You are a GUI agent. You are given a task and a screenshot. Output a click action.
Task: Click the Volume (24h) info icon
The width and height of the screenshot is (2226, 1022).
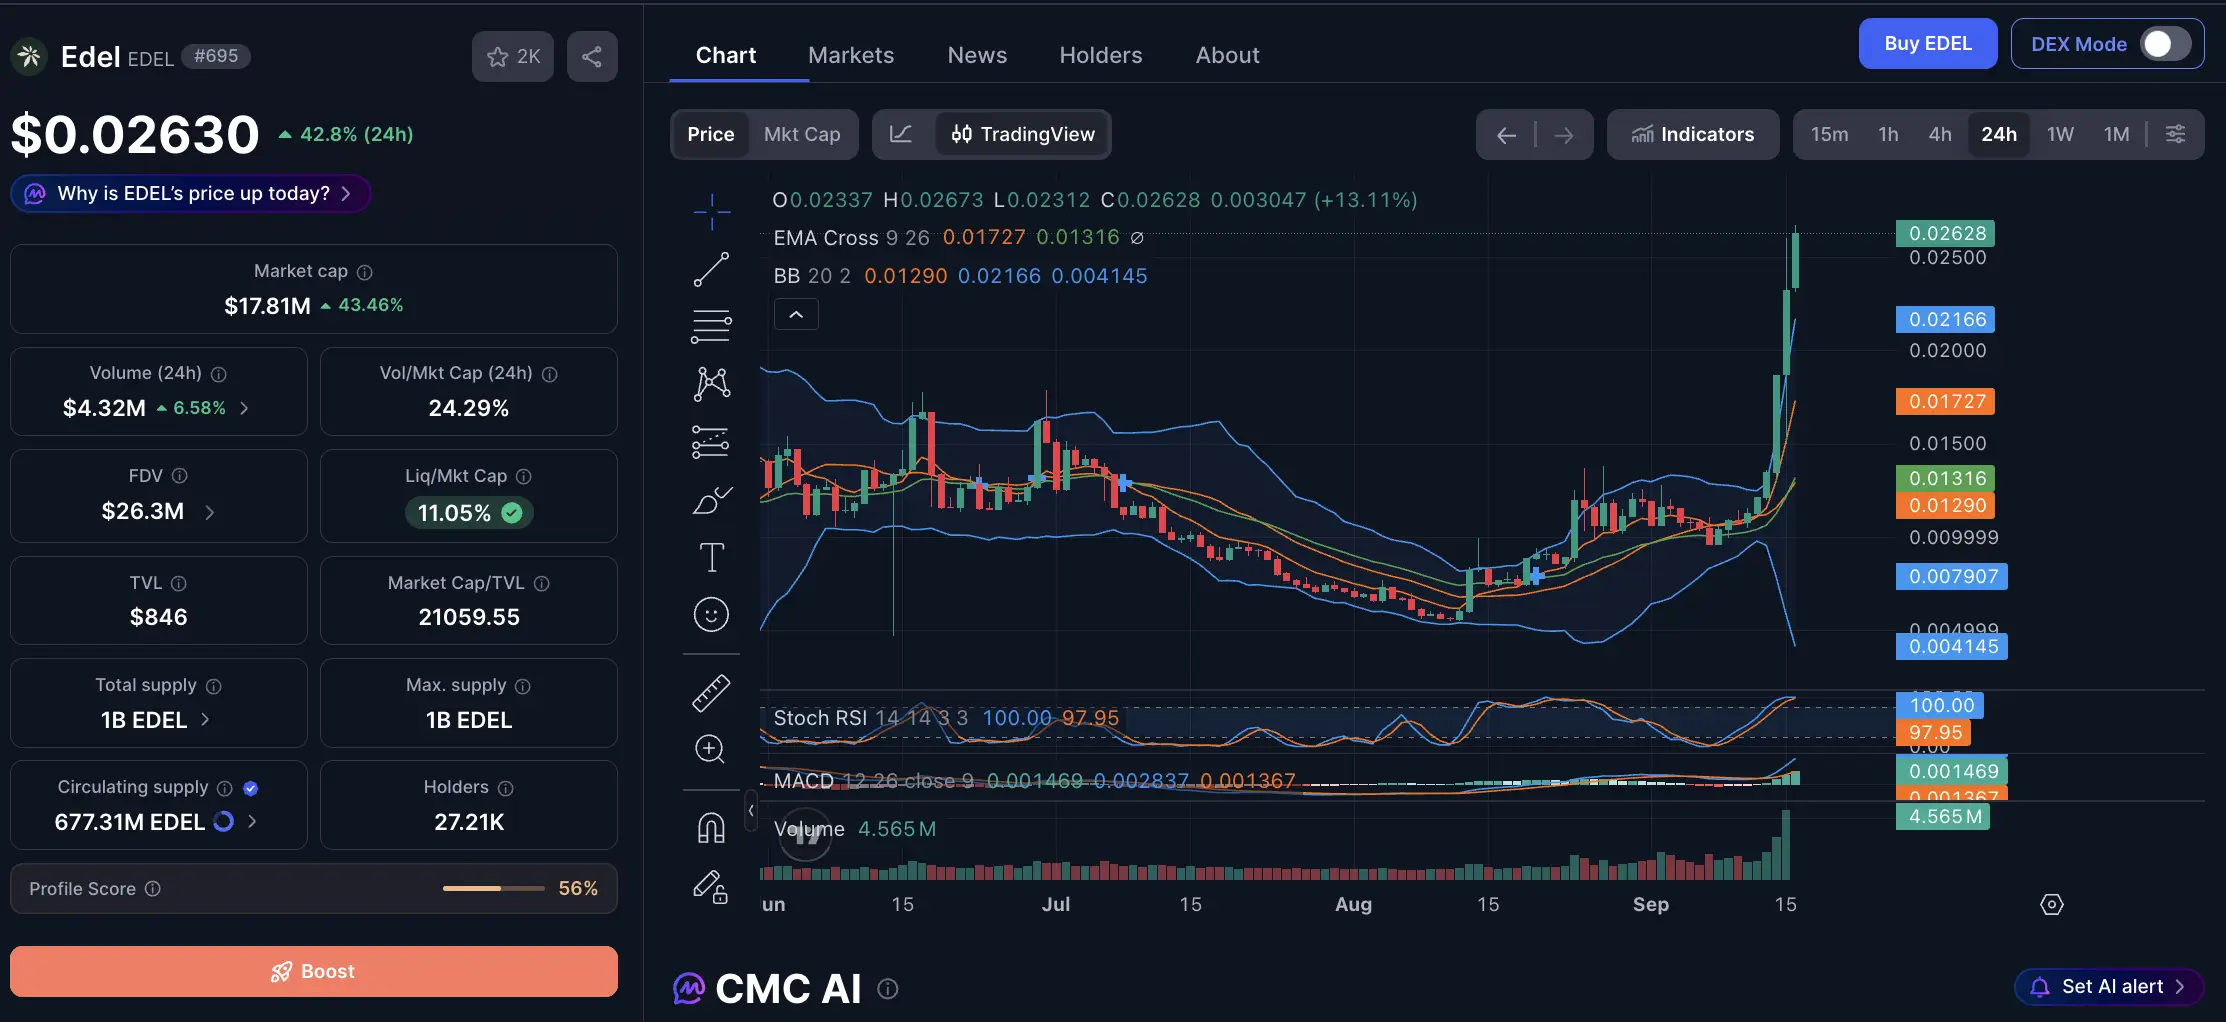point(219,374)
